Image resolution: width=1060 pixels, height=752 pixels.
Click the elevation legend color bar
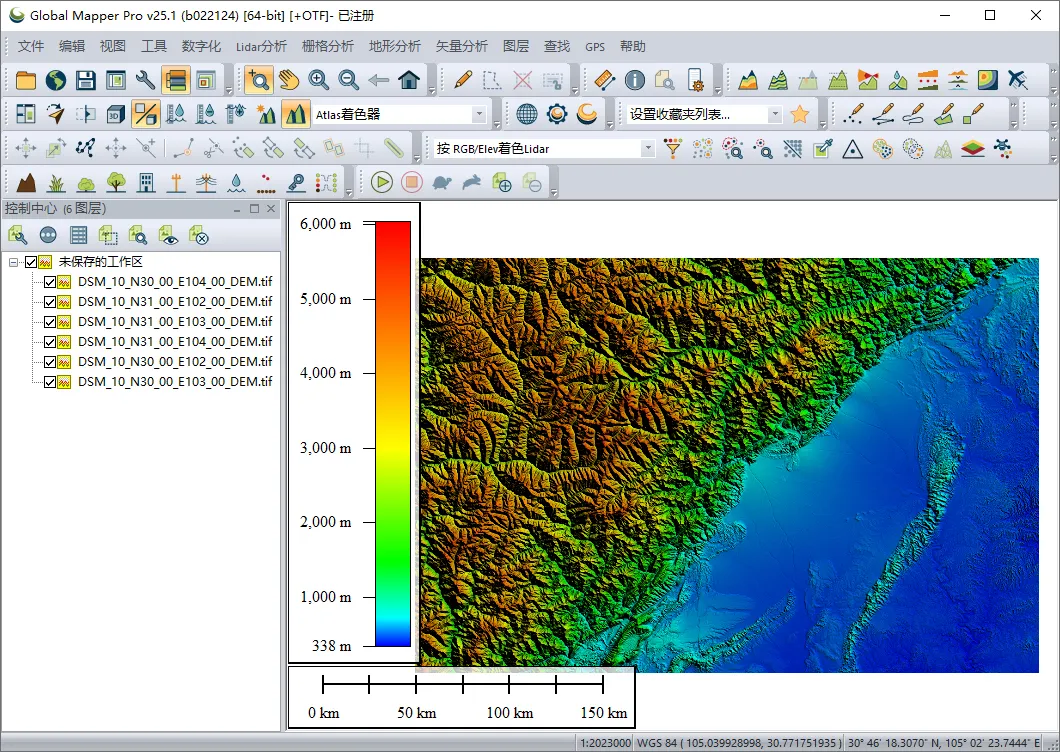393,433
